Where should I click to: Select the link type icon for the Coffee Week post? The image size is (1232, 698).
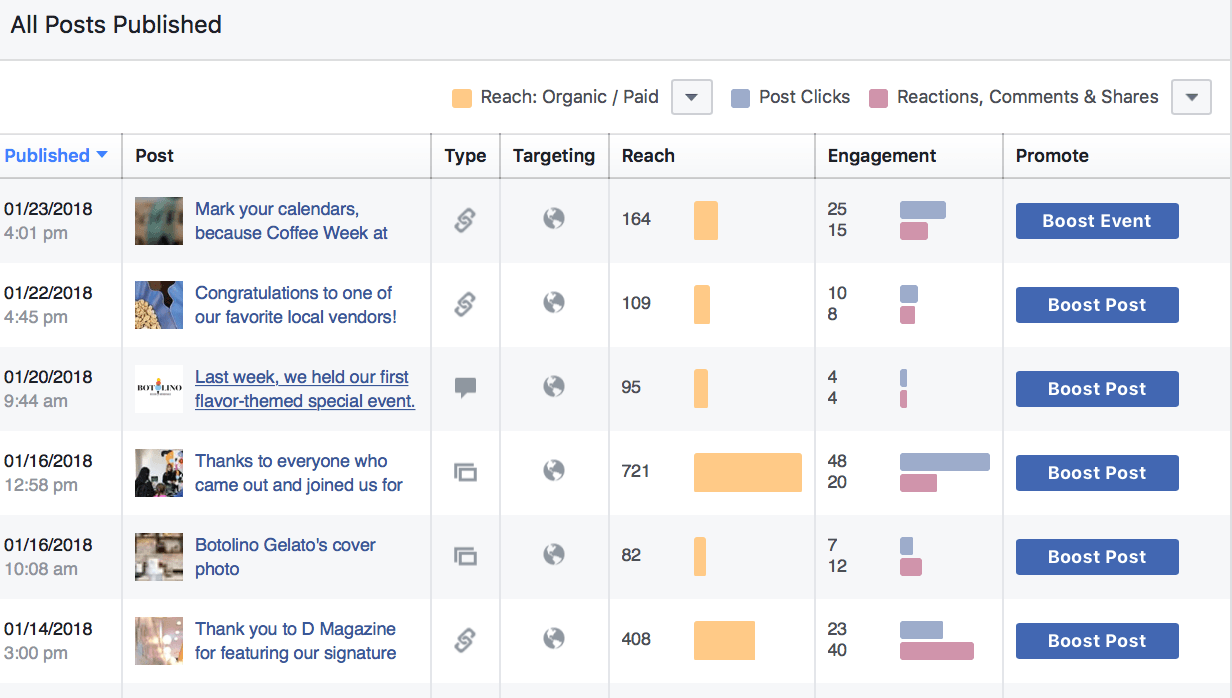point(465,221)
